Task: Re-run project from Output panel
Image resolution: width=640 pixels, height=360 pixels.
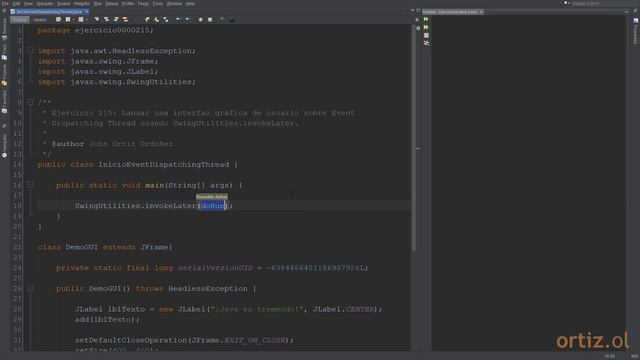Action: tap(426, 19)
